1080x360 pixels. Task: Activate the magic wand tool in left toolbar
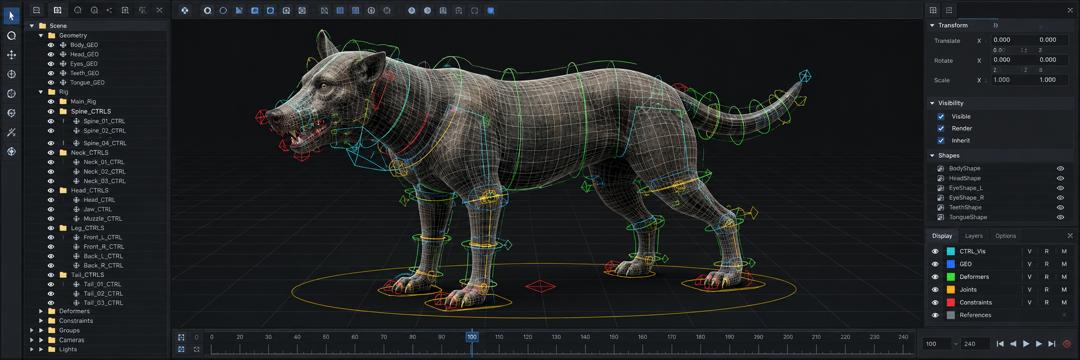11,132
